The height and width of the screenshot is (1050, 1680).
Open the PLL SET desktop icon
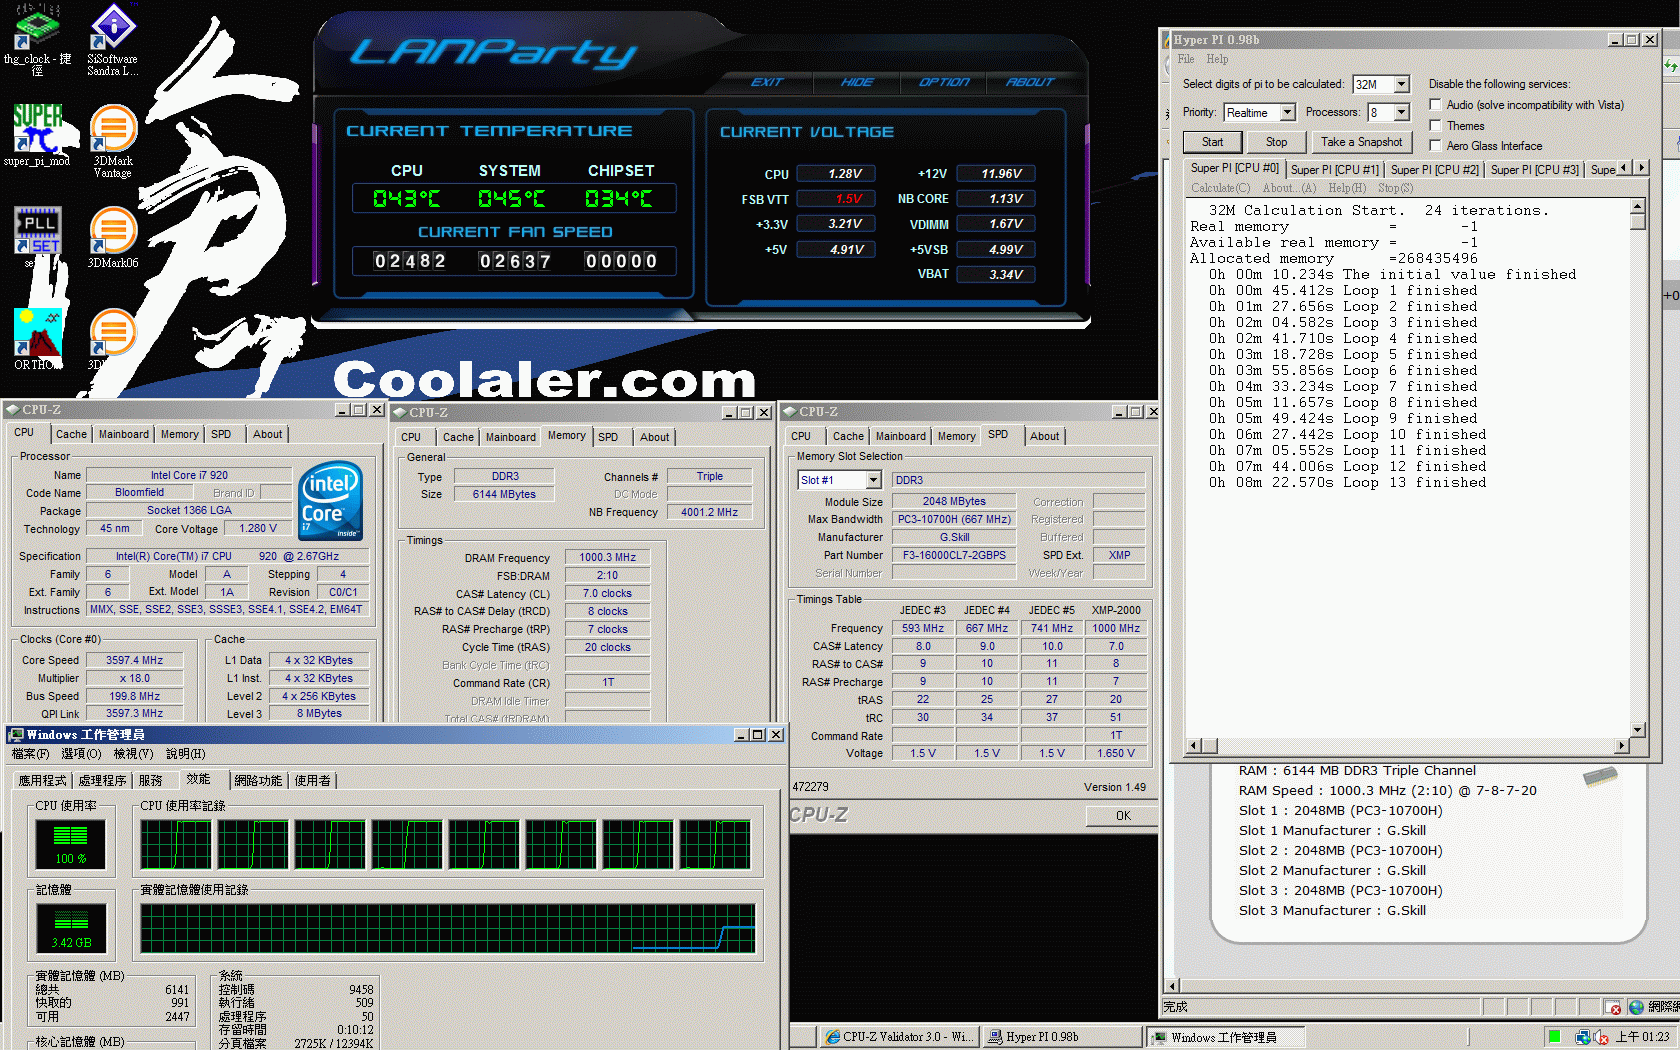pyautogui.click(x=37, y=230)
